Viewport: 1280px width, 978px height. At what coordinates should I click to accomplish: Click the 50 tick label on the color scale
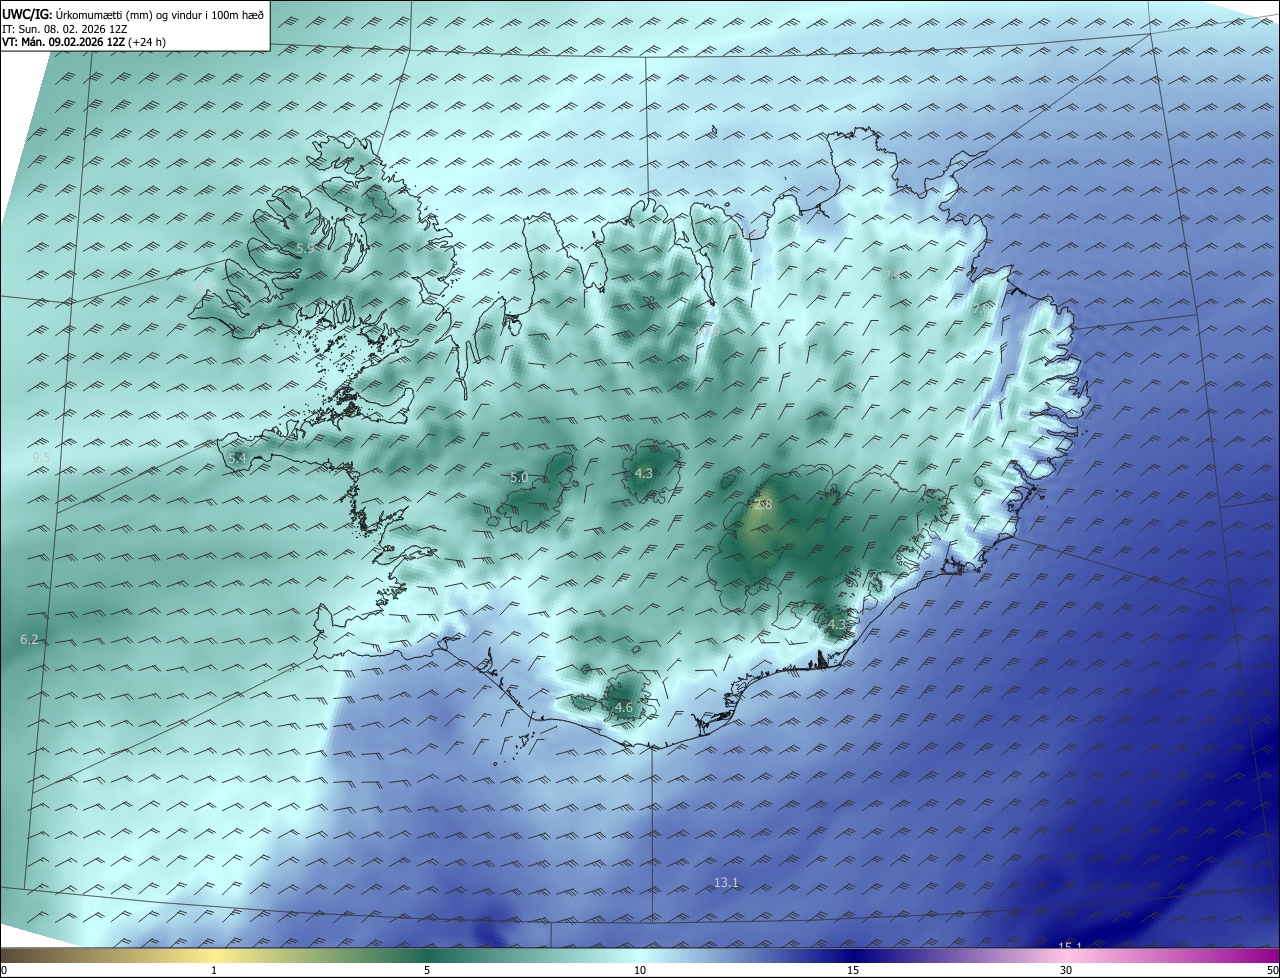coord(1272,970)
